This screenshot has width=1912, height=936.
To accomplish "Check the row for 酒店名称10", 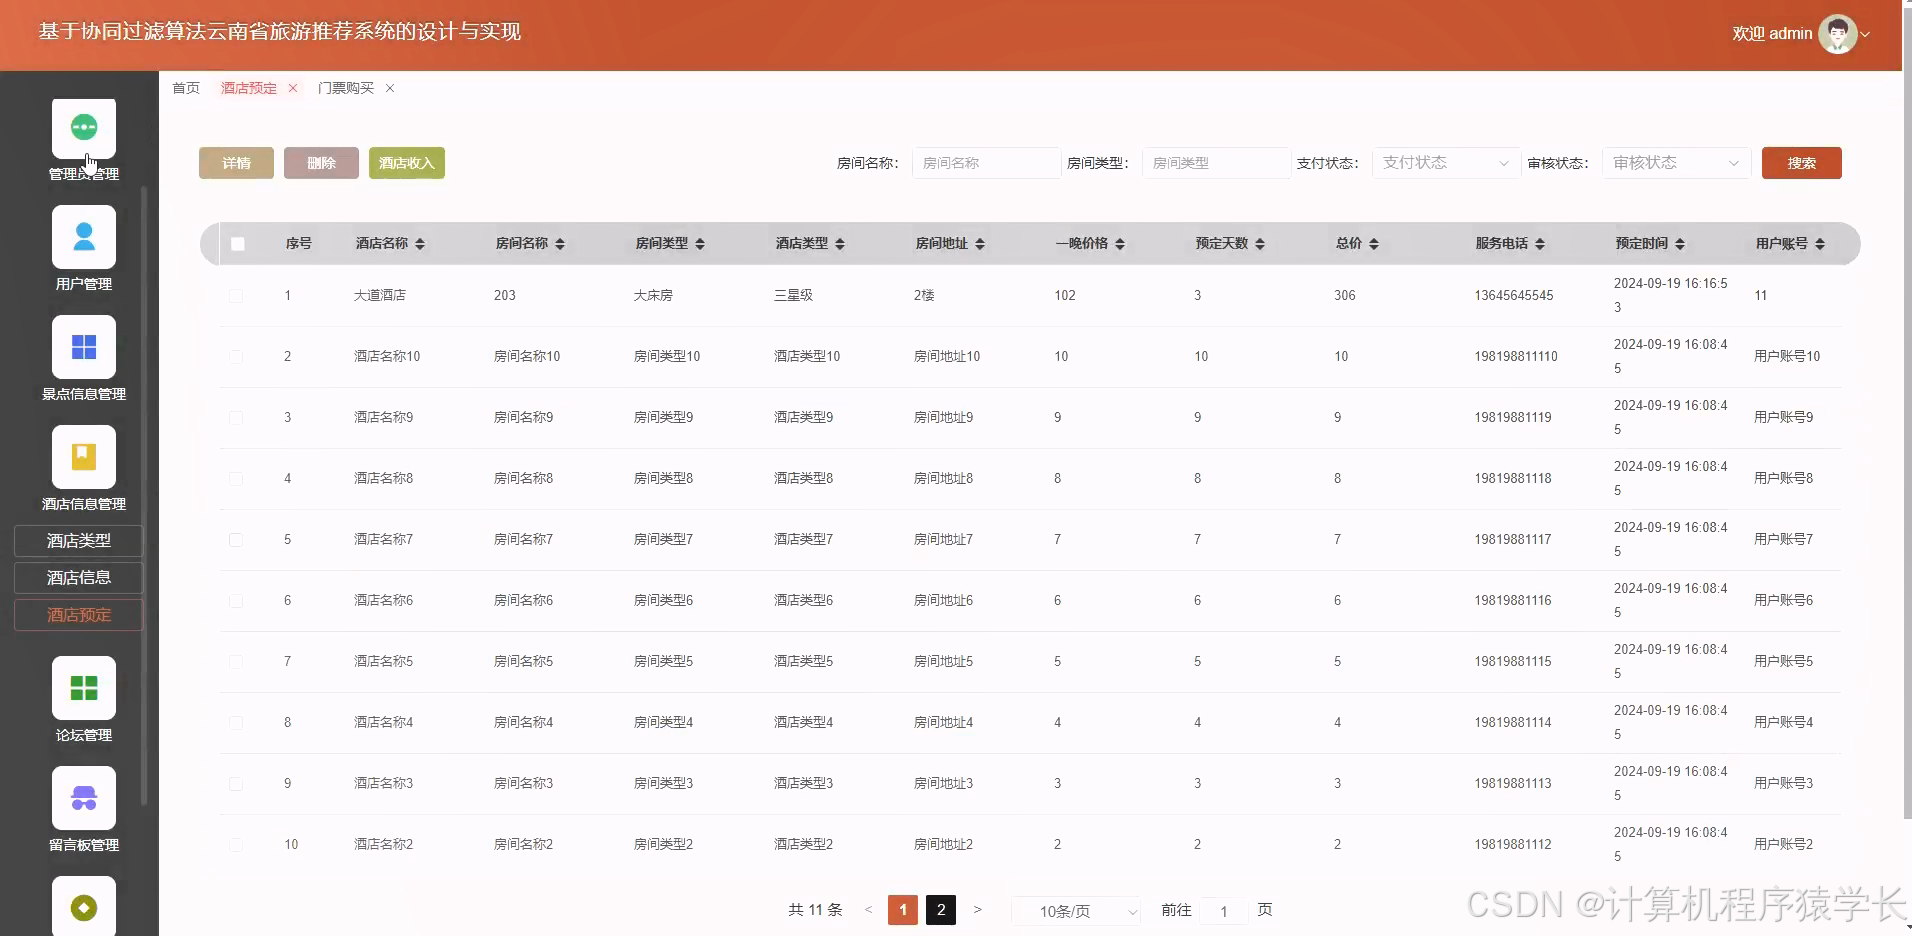I will click(236, 357).
